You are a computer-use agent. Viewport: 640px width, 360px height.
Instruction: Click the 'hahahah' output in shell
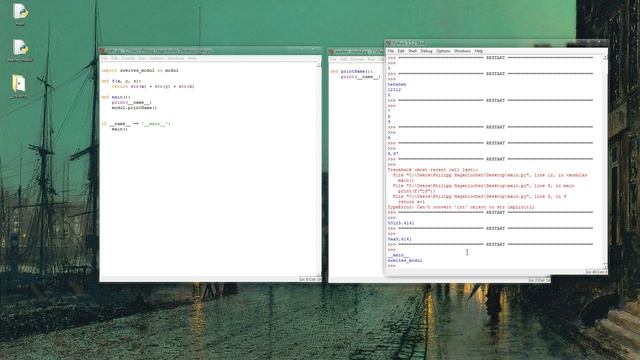(x=397, y=84)
